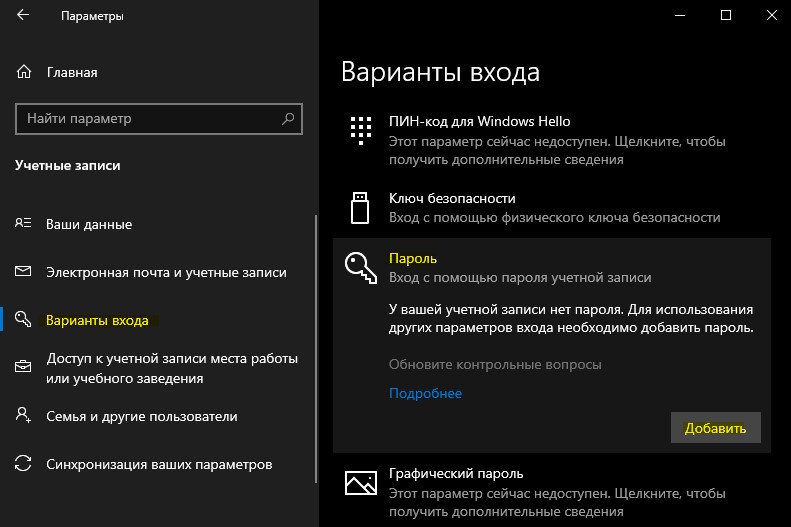Click text Вход с помощью пароля учетной записи
This screenshot has width=791, height=527.
click(x=520, y=277)
